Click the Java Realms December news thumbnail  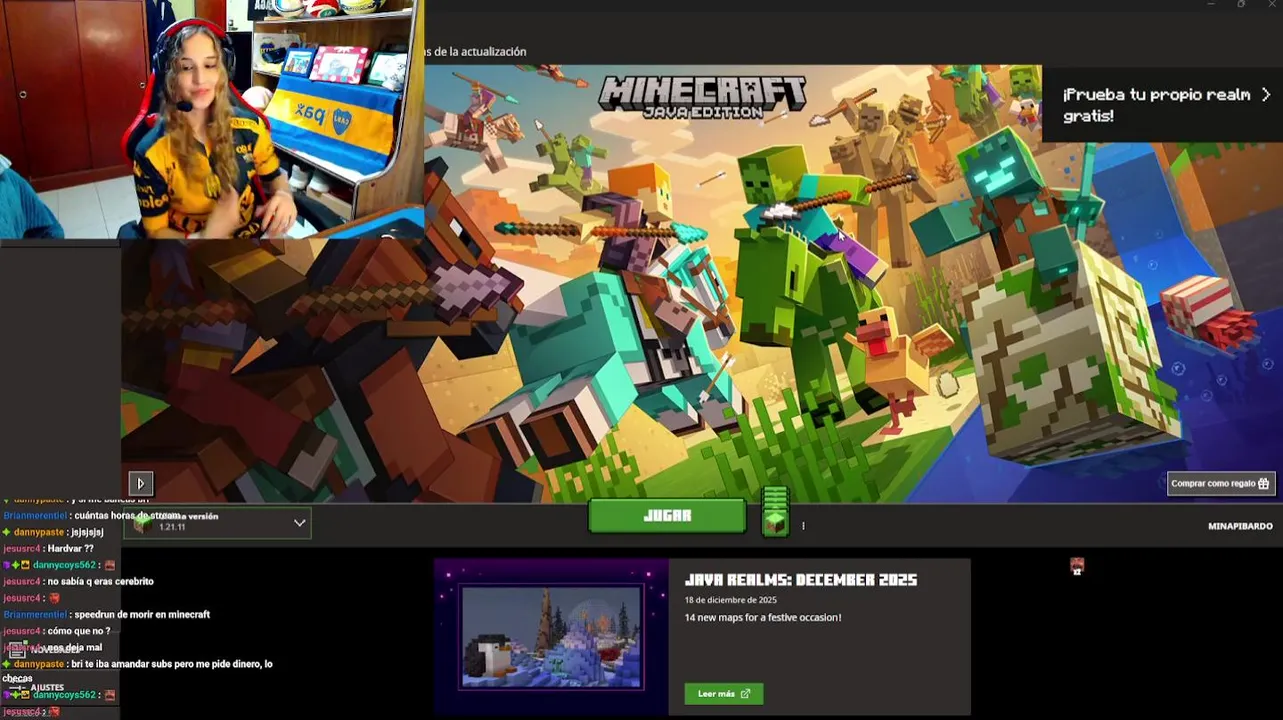point(551,636)
